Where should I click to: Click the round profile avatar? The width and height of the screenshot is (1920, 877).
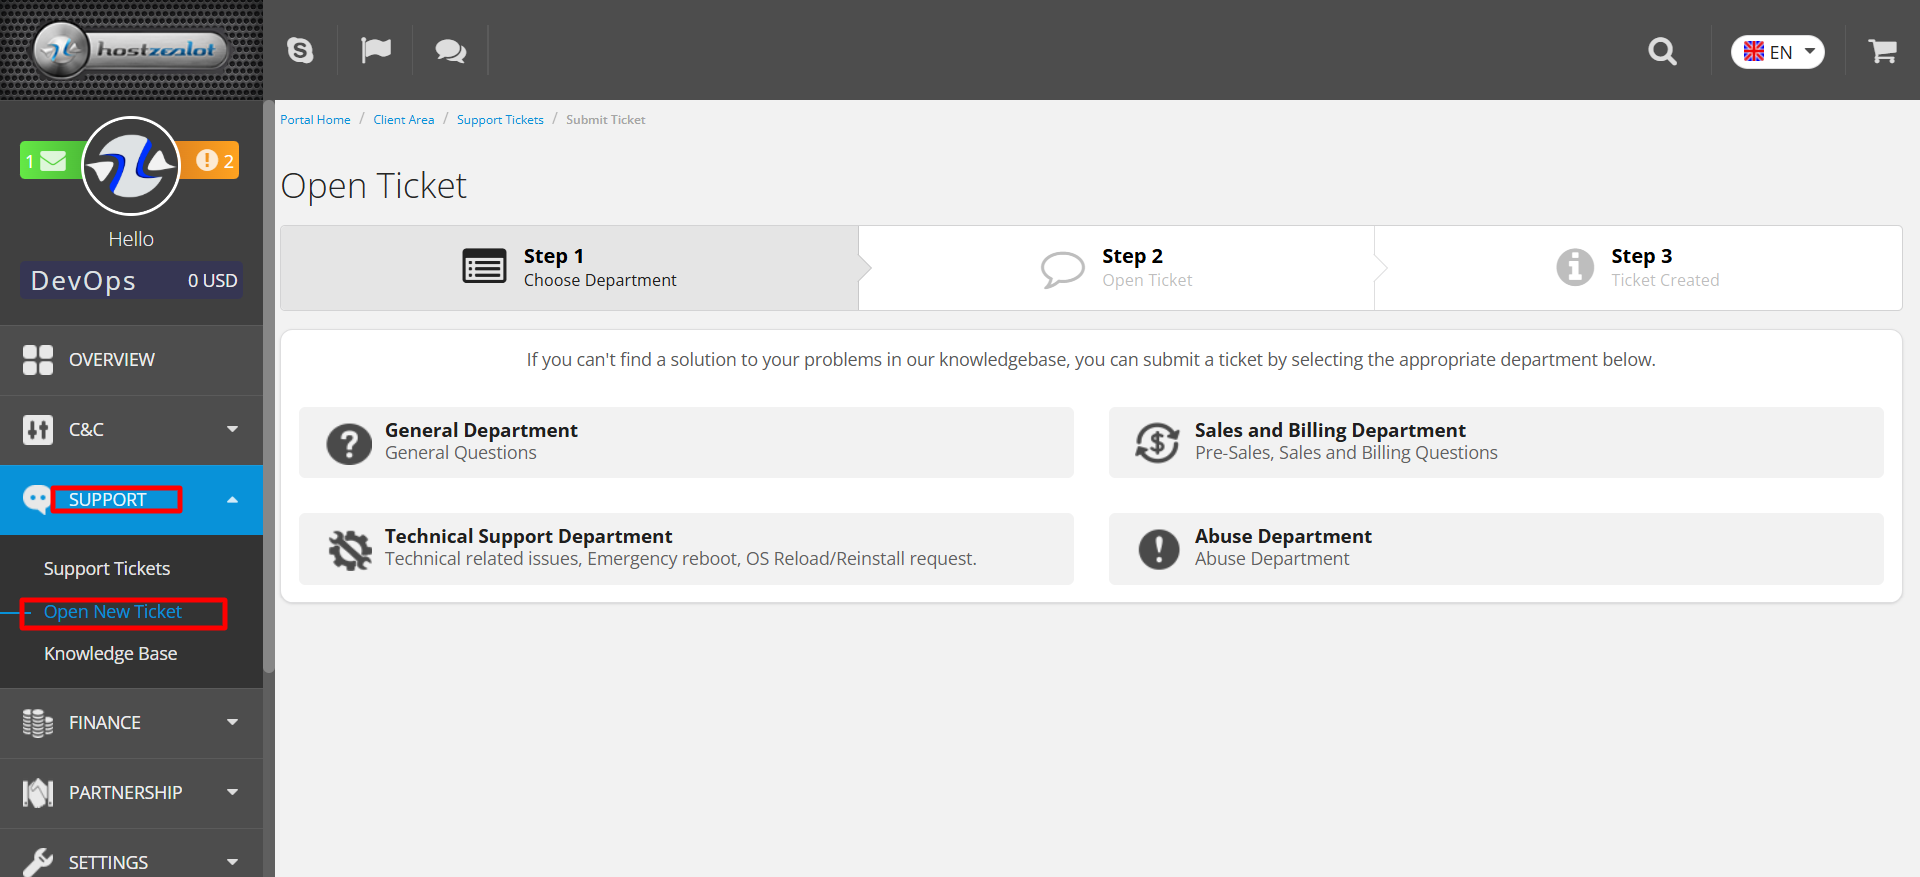[131, 166]
